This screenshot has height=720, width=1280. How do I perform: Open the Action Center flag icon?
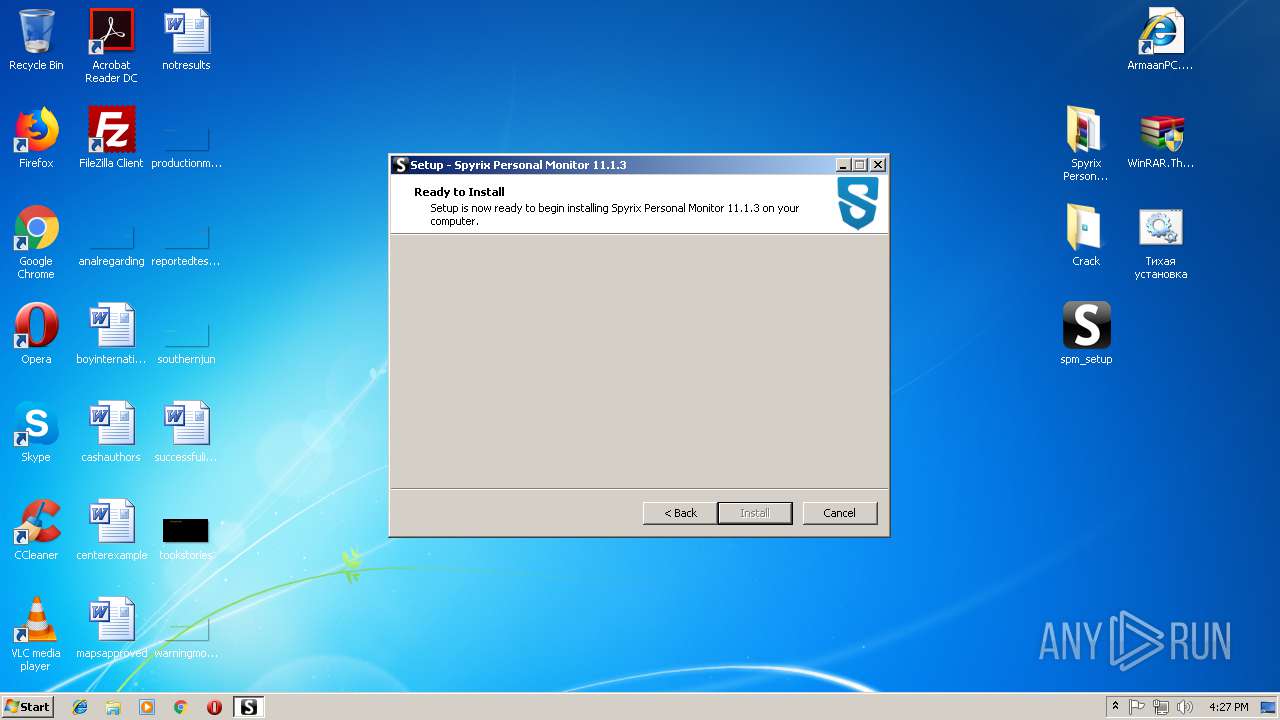tap(1137, 707)
